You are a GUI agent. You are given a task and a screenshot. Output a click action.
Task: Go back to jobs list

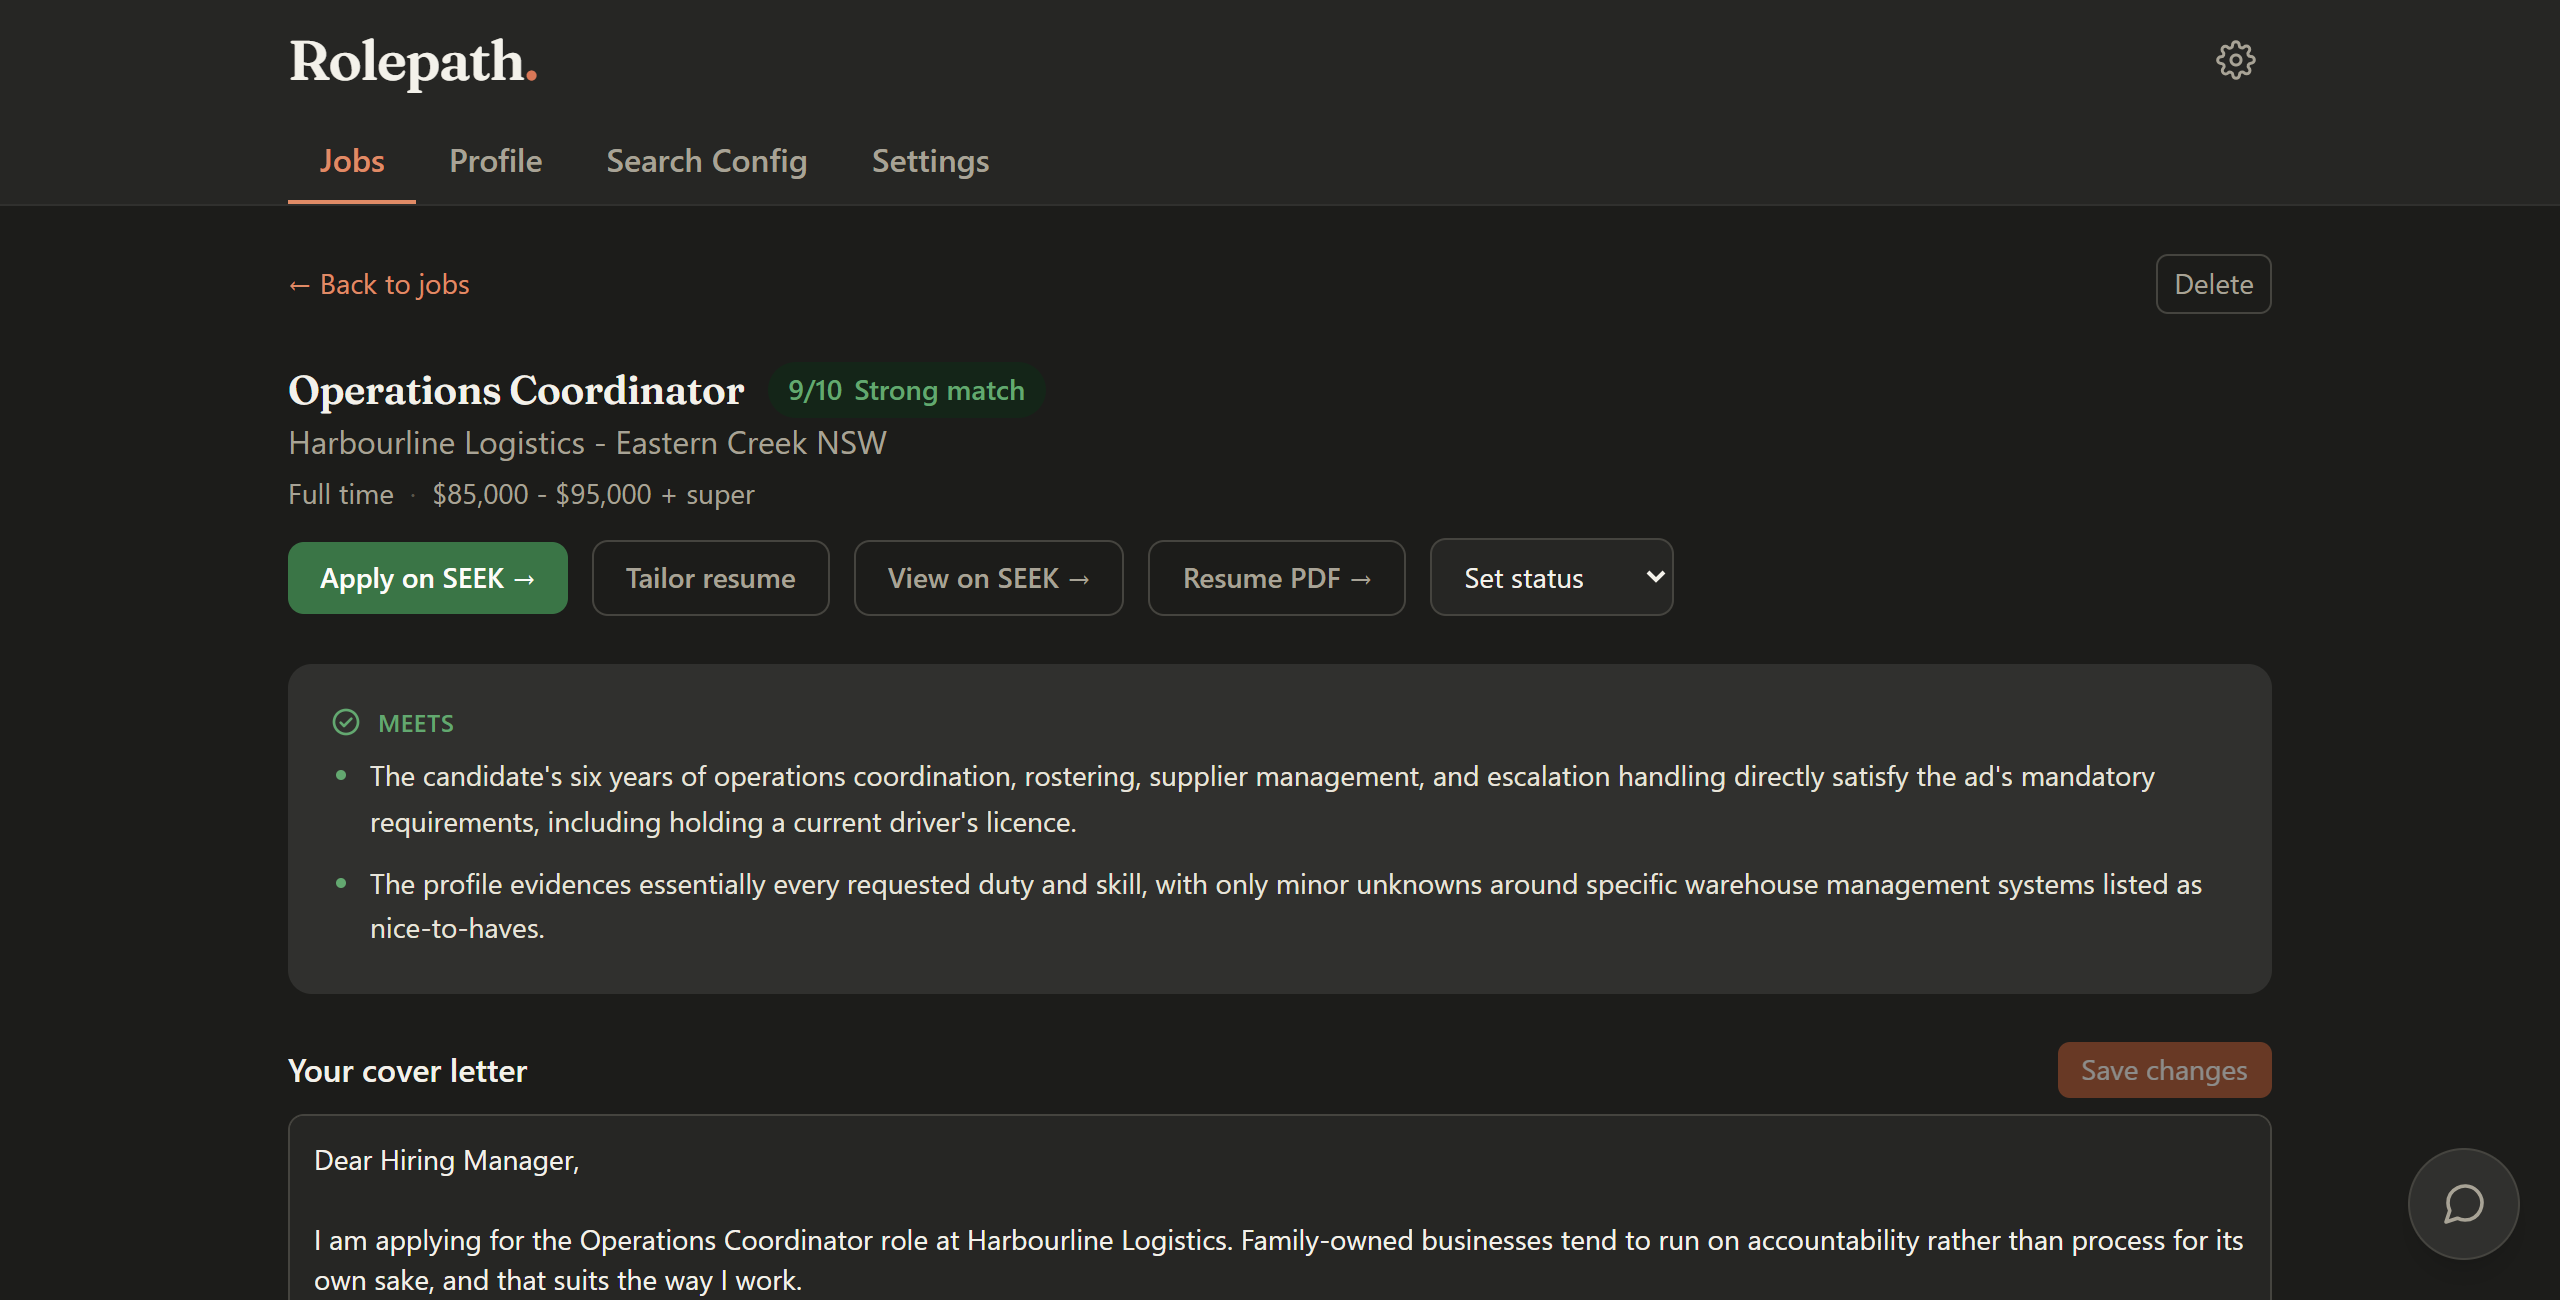(x=379, y=285)
